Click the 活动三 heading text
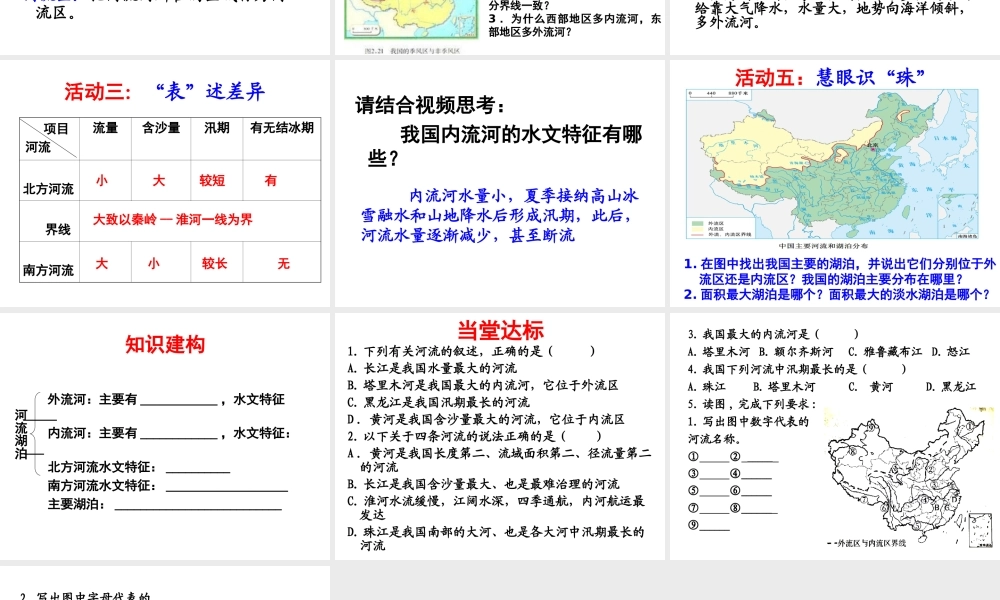Viewport: 1000px width, 600px height. 98,92
